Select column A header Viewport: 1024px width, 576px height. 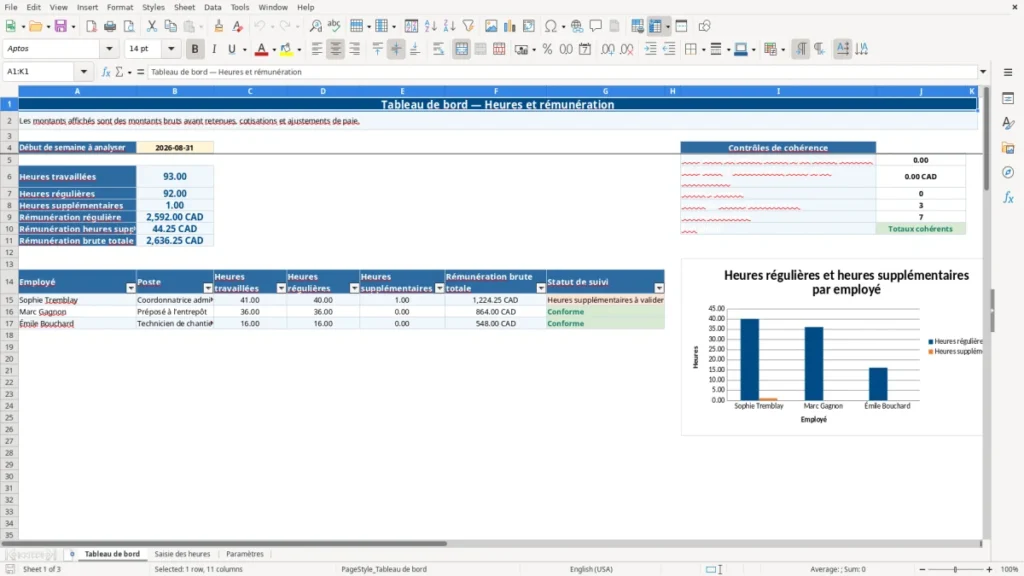click(x=77, y=91)
